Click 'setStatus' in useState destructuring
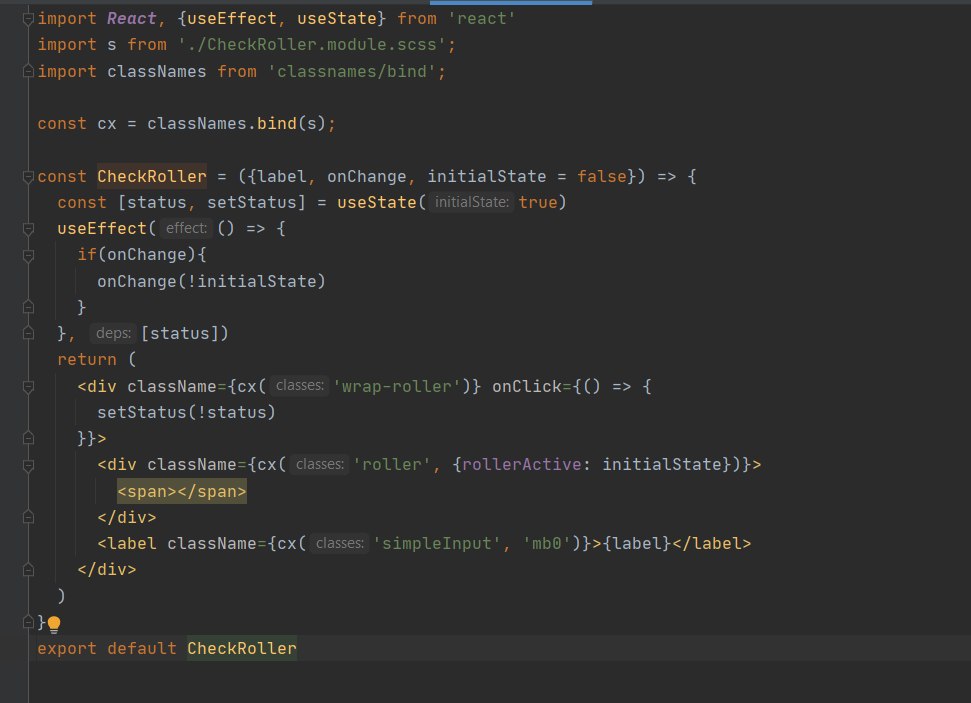Viewport: 971px width, 703px height. (251, 203)
